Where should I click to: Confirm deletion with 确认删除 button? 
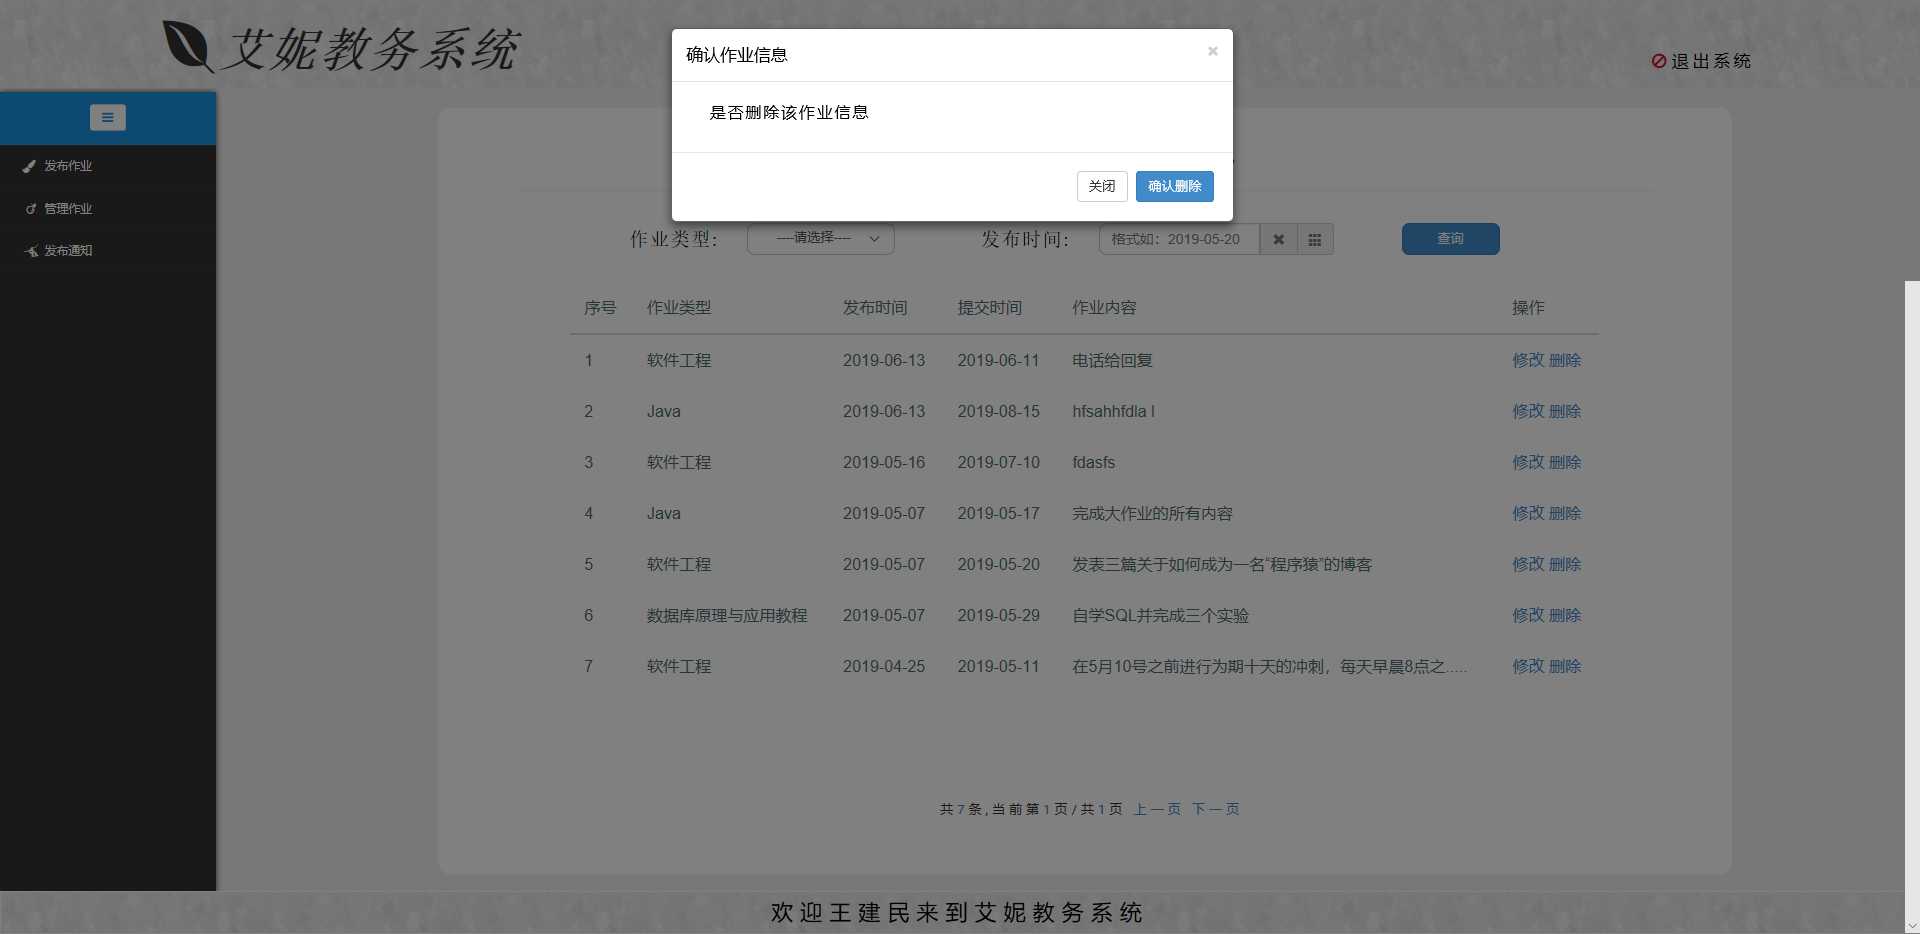click(x=1174, y=186)
